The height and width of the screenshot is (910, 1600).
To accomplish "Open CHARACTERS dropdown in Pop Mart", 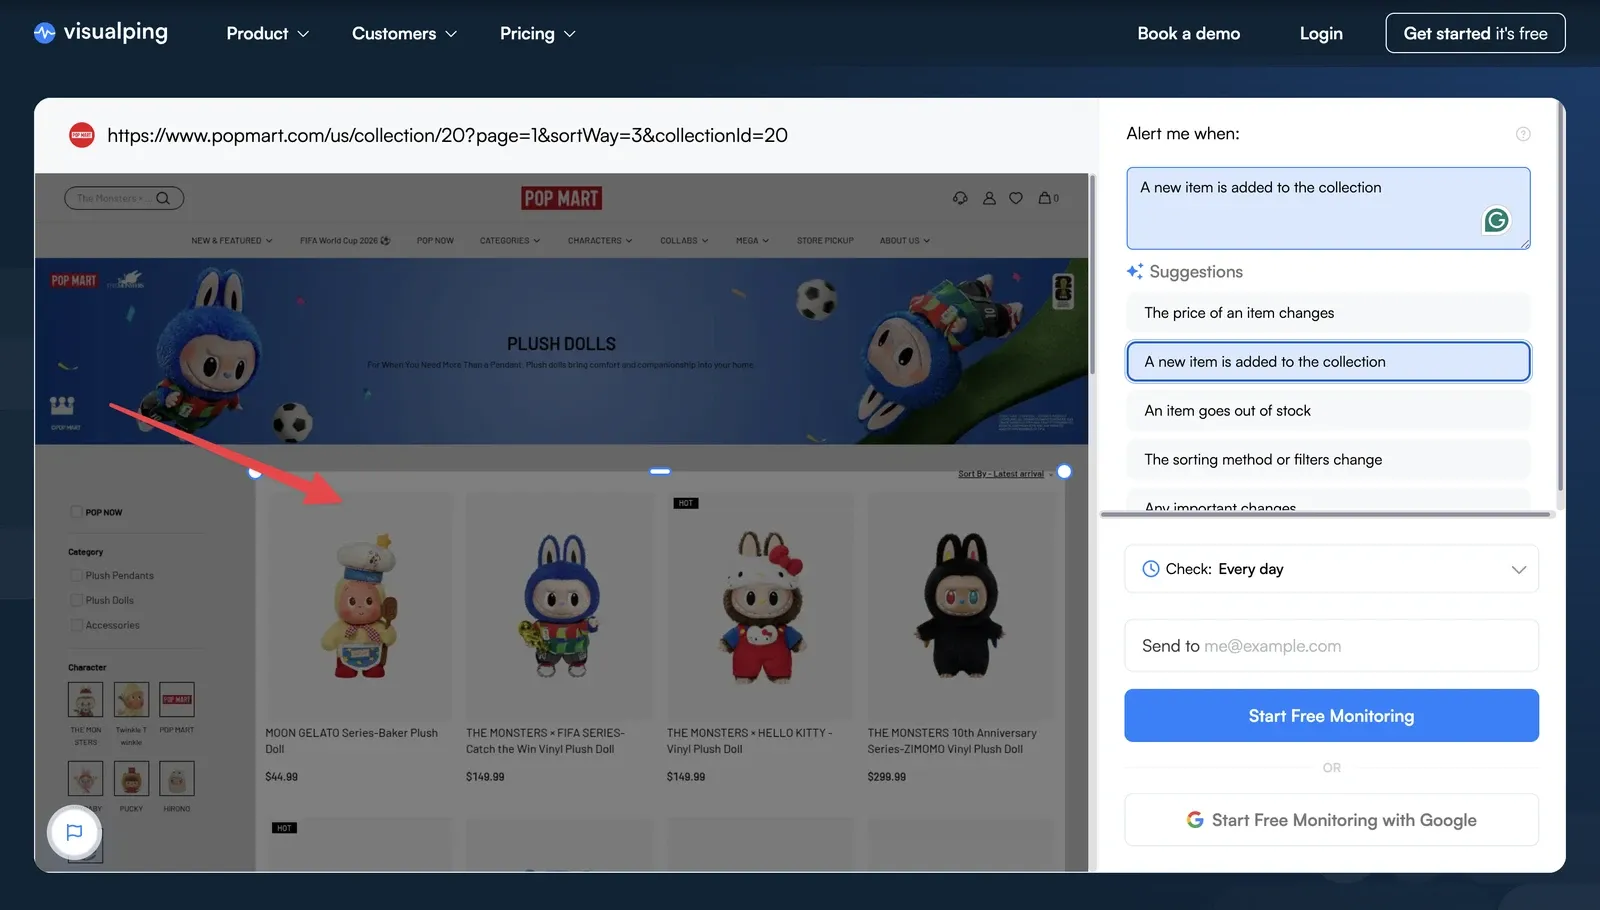I will click(600, 241).
